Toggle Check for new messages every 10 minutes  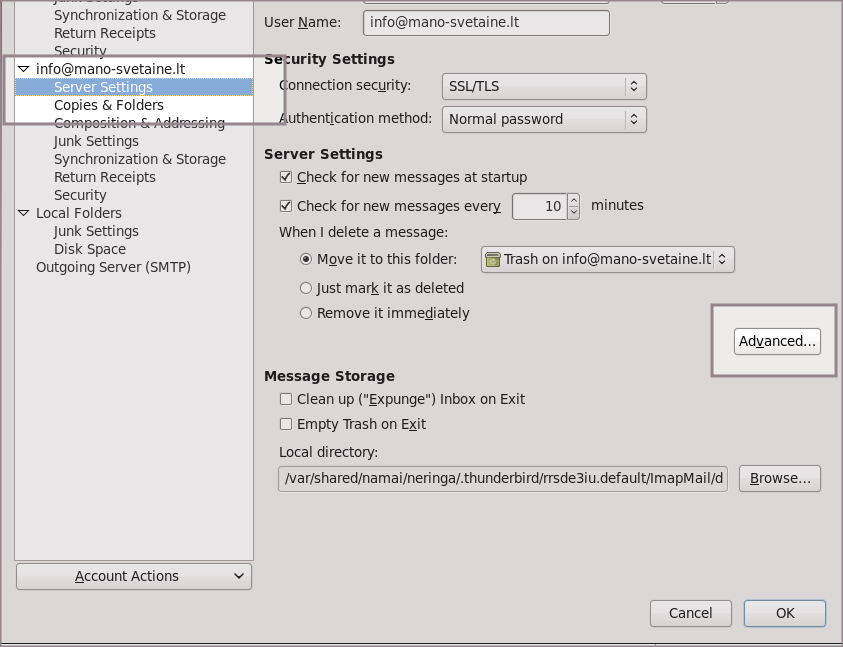pyautogui.click(x=286, y=206)
